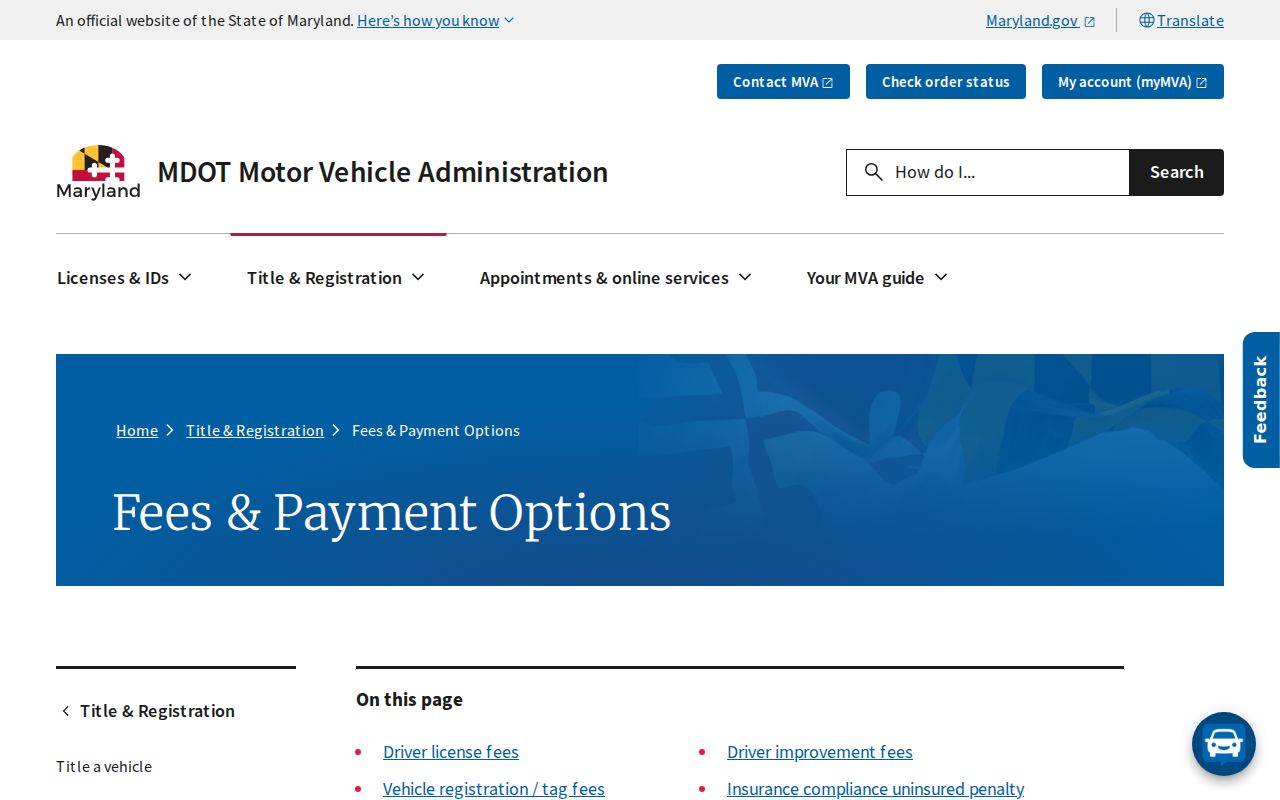Click the globe icon beside Translate
The height and width of the screenshot is (800, 1280).
tap(1146, 20)
